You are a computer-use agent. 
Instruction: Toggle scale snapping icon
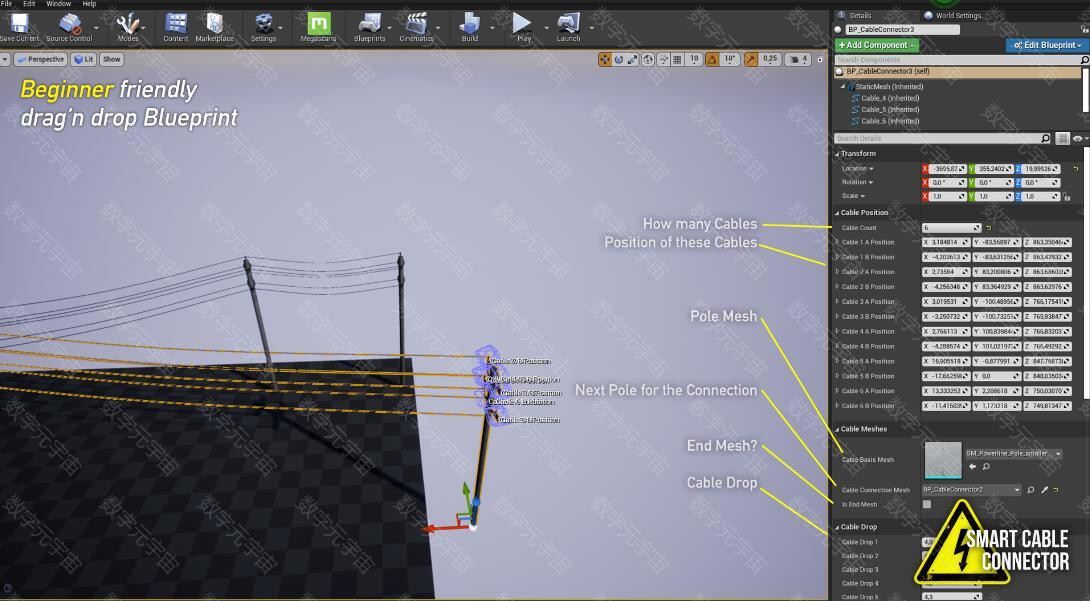751,60
